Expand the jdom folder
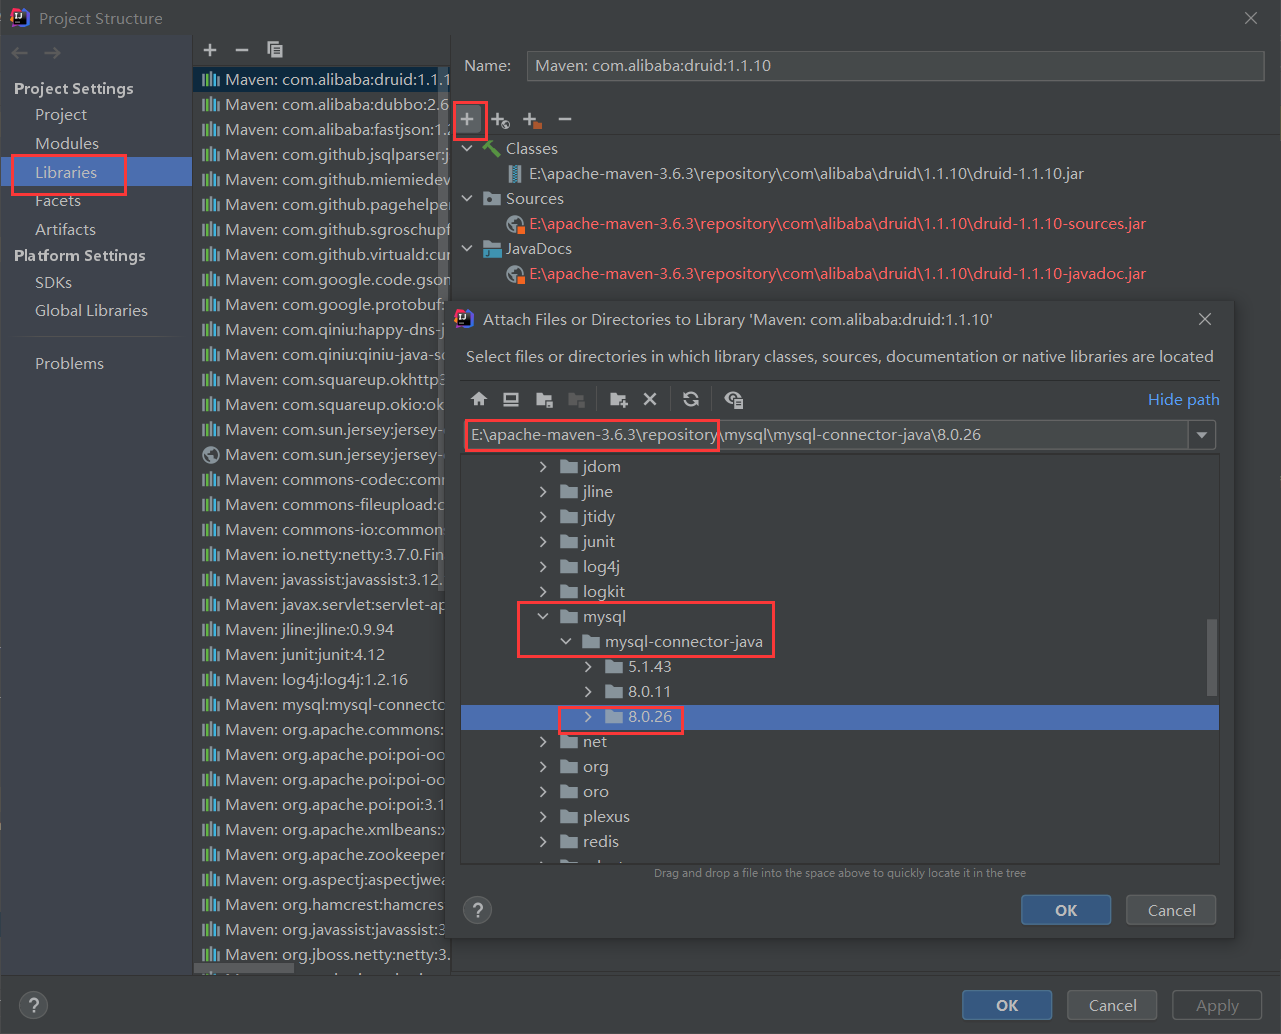1281x1034 pixels. [x=543, y=466]
